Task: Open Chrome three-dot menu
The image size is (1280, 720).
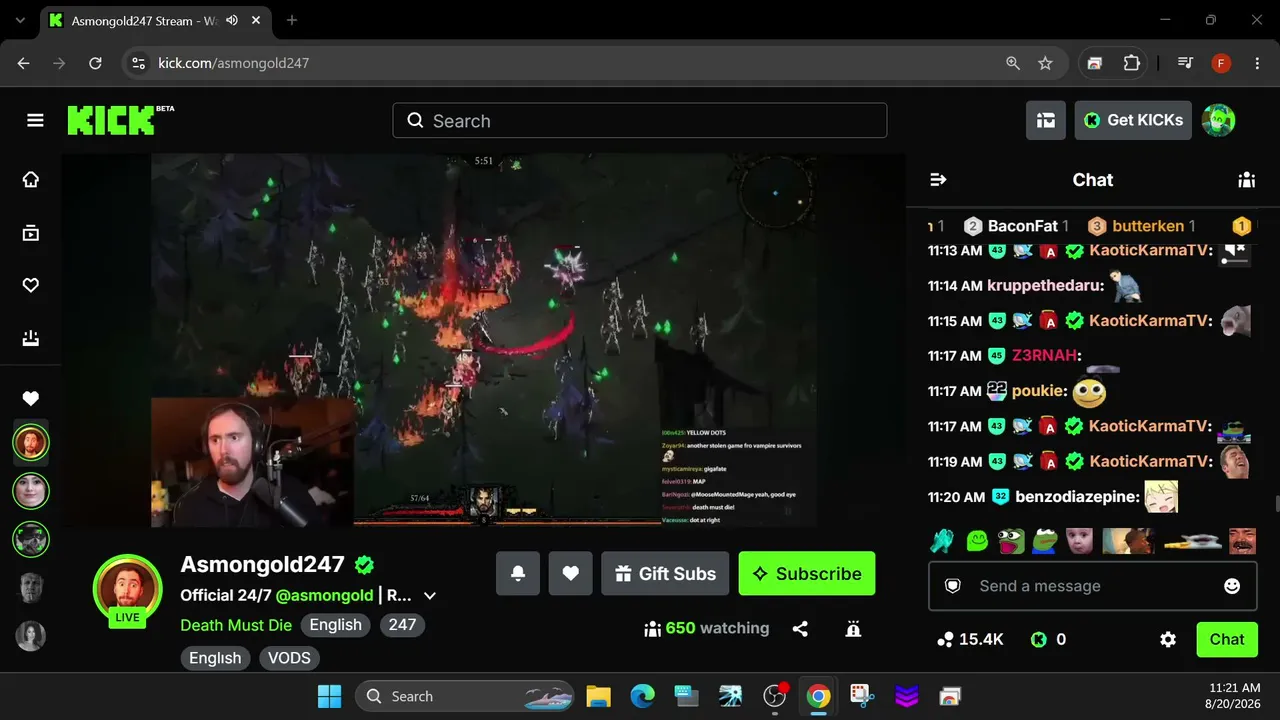Action: [1257, 63]
